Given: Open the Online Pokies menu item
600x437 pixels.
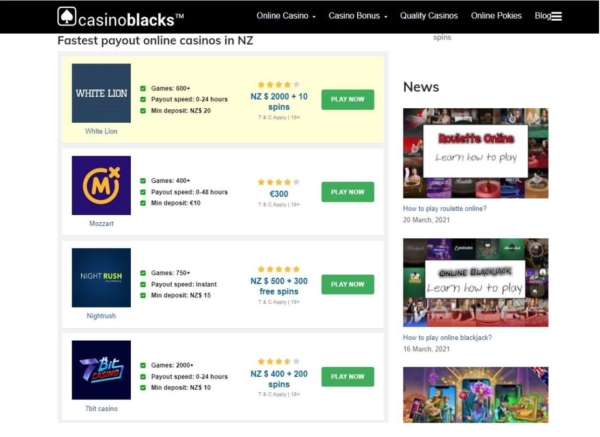Looking at the screenshot, I should pyautogui.click(x=496, y=16).
